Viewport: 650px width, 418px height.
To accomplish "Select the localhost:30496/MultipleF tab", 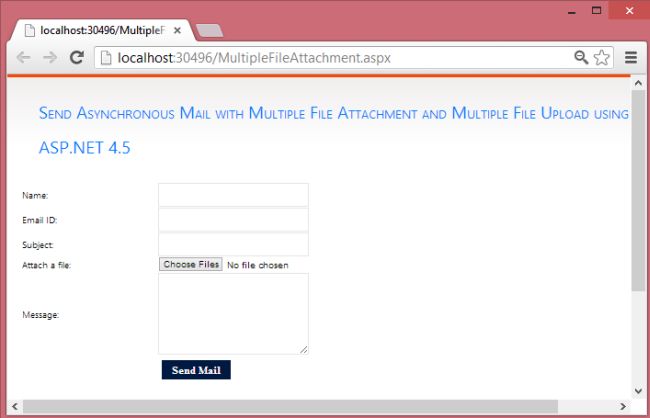I will [x=102, y=31].
